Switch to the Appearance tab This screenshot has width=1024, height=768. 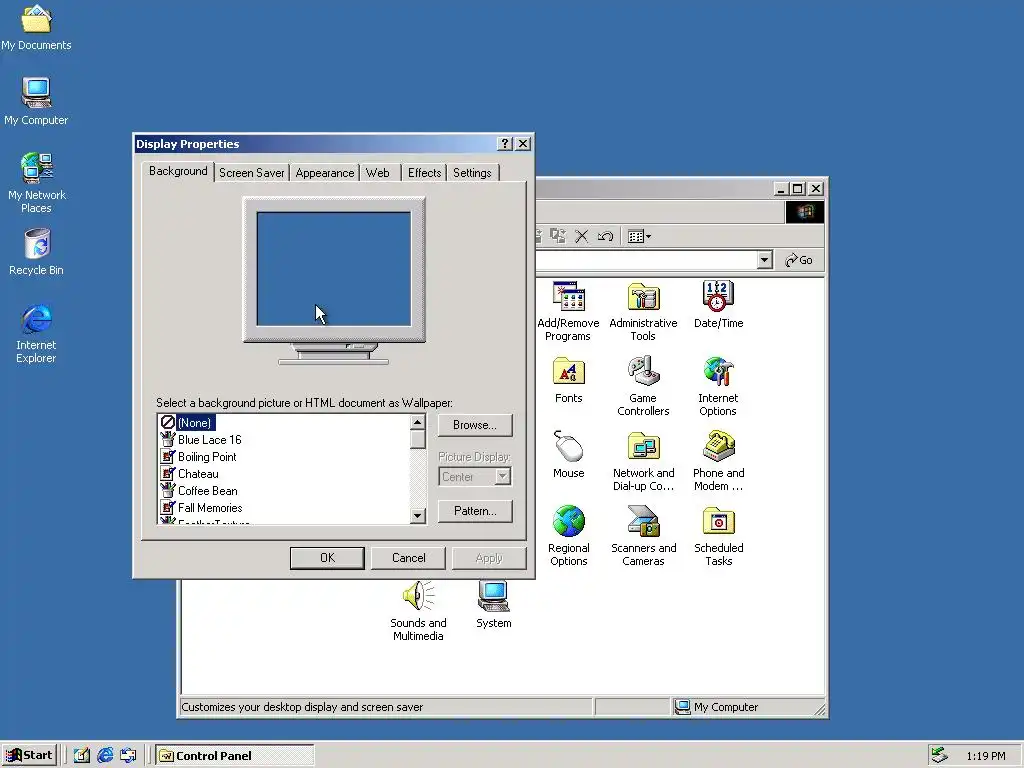pos(325,173)
